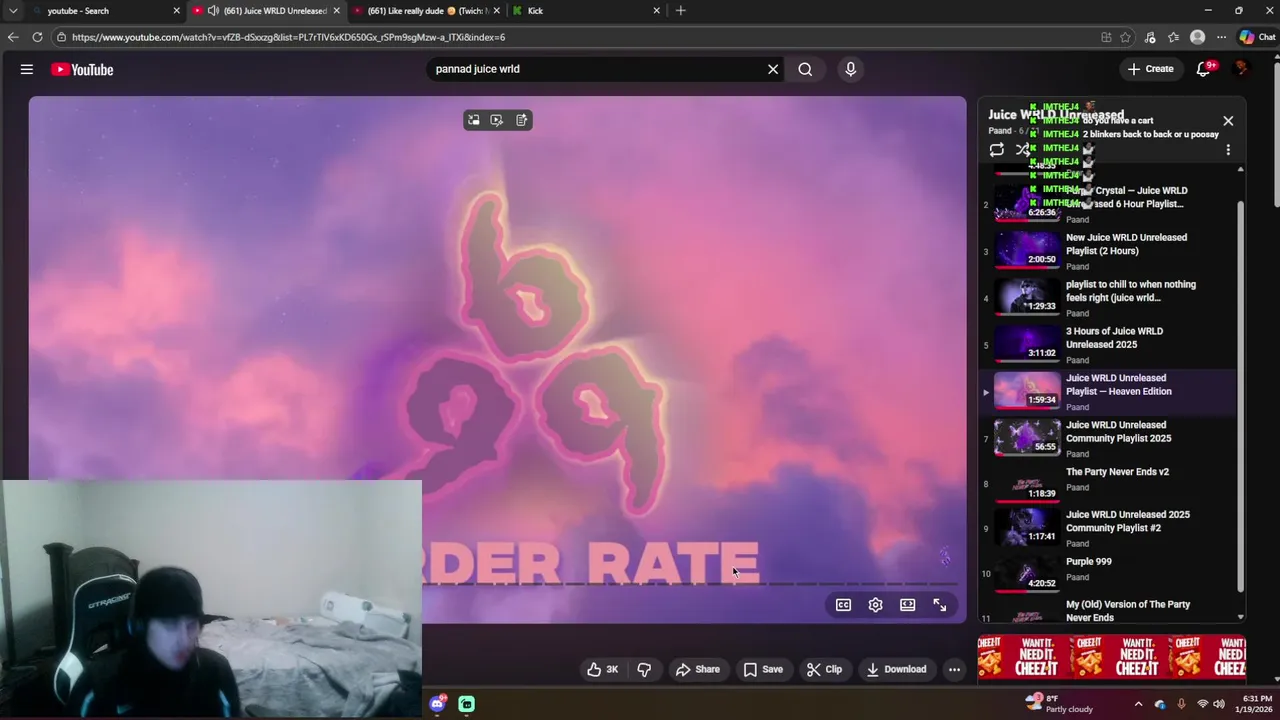The height and width of the screenshot is (720, 1280).
Task: Like the video (3K)
Action: click(x=602, y=669)
